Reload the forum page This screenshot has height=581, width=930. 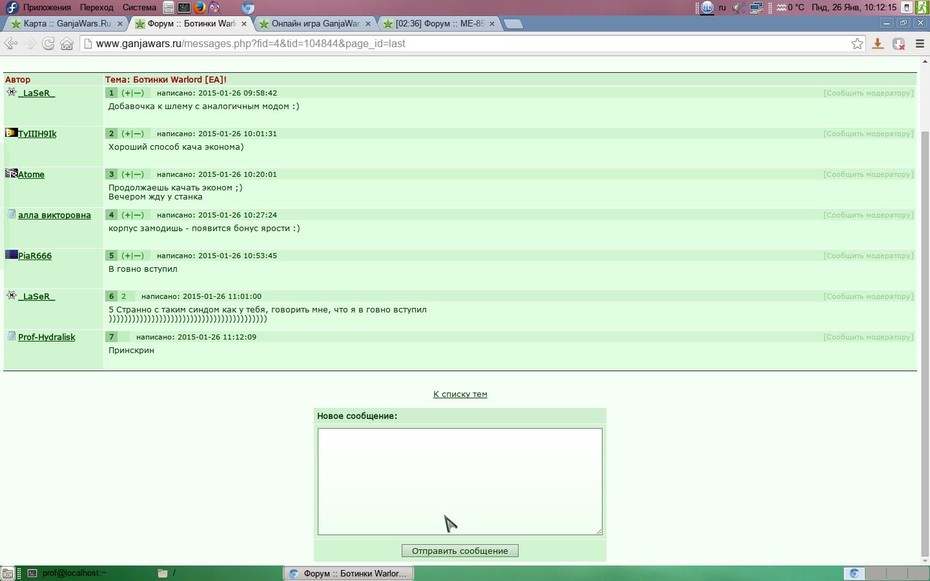click(48, 43)
